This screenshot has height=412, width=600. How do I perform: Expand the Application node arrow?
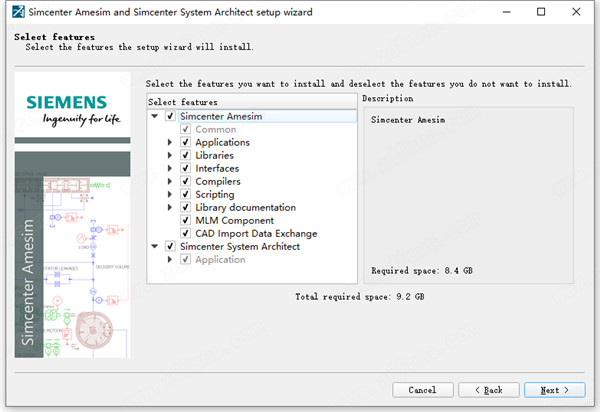[x=170, y=259]
